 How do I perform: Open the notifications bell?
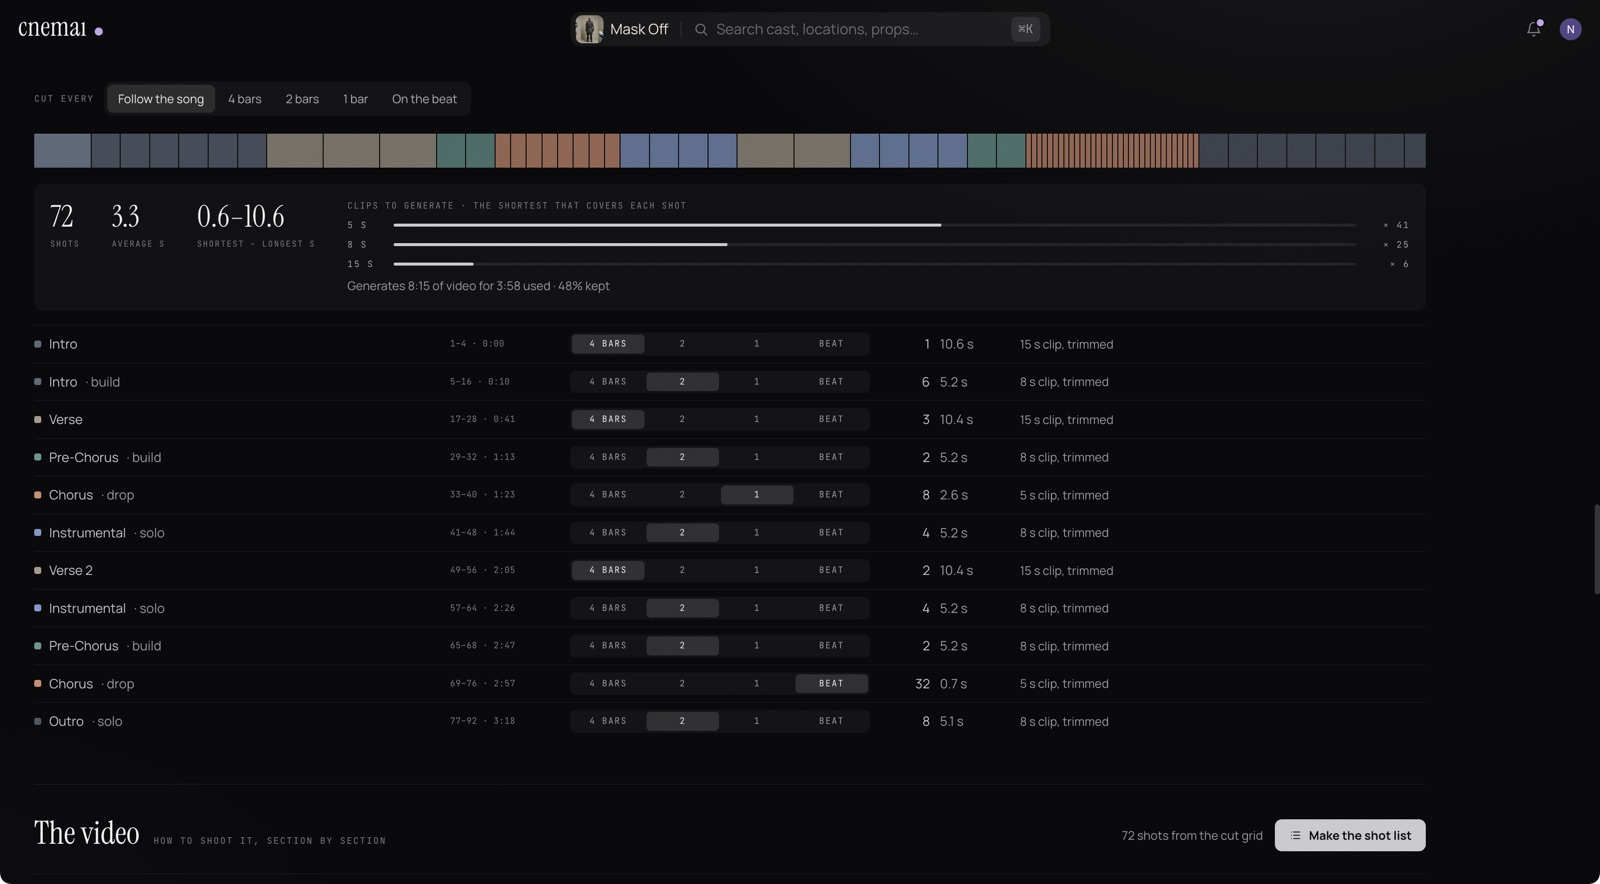[x=1534, y=29]
